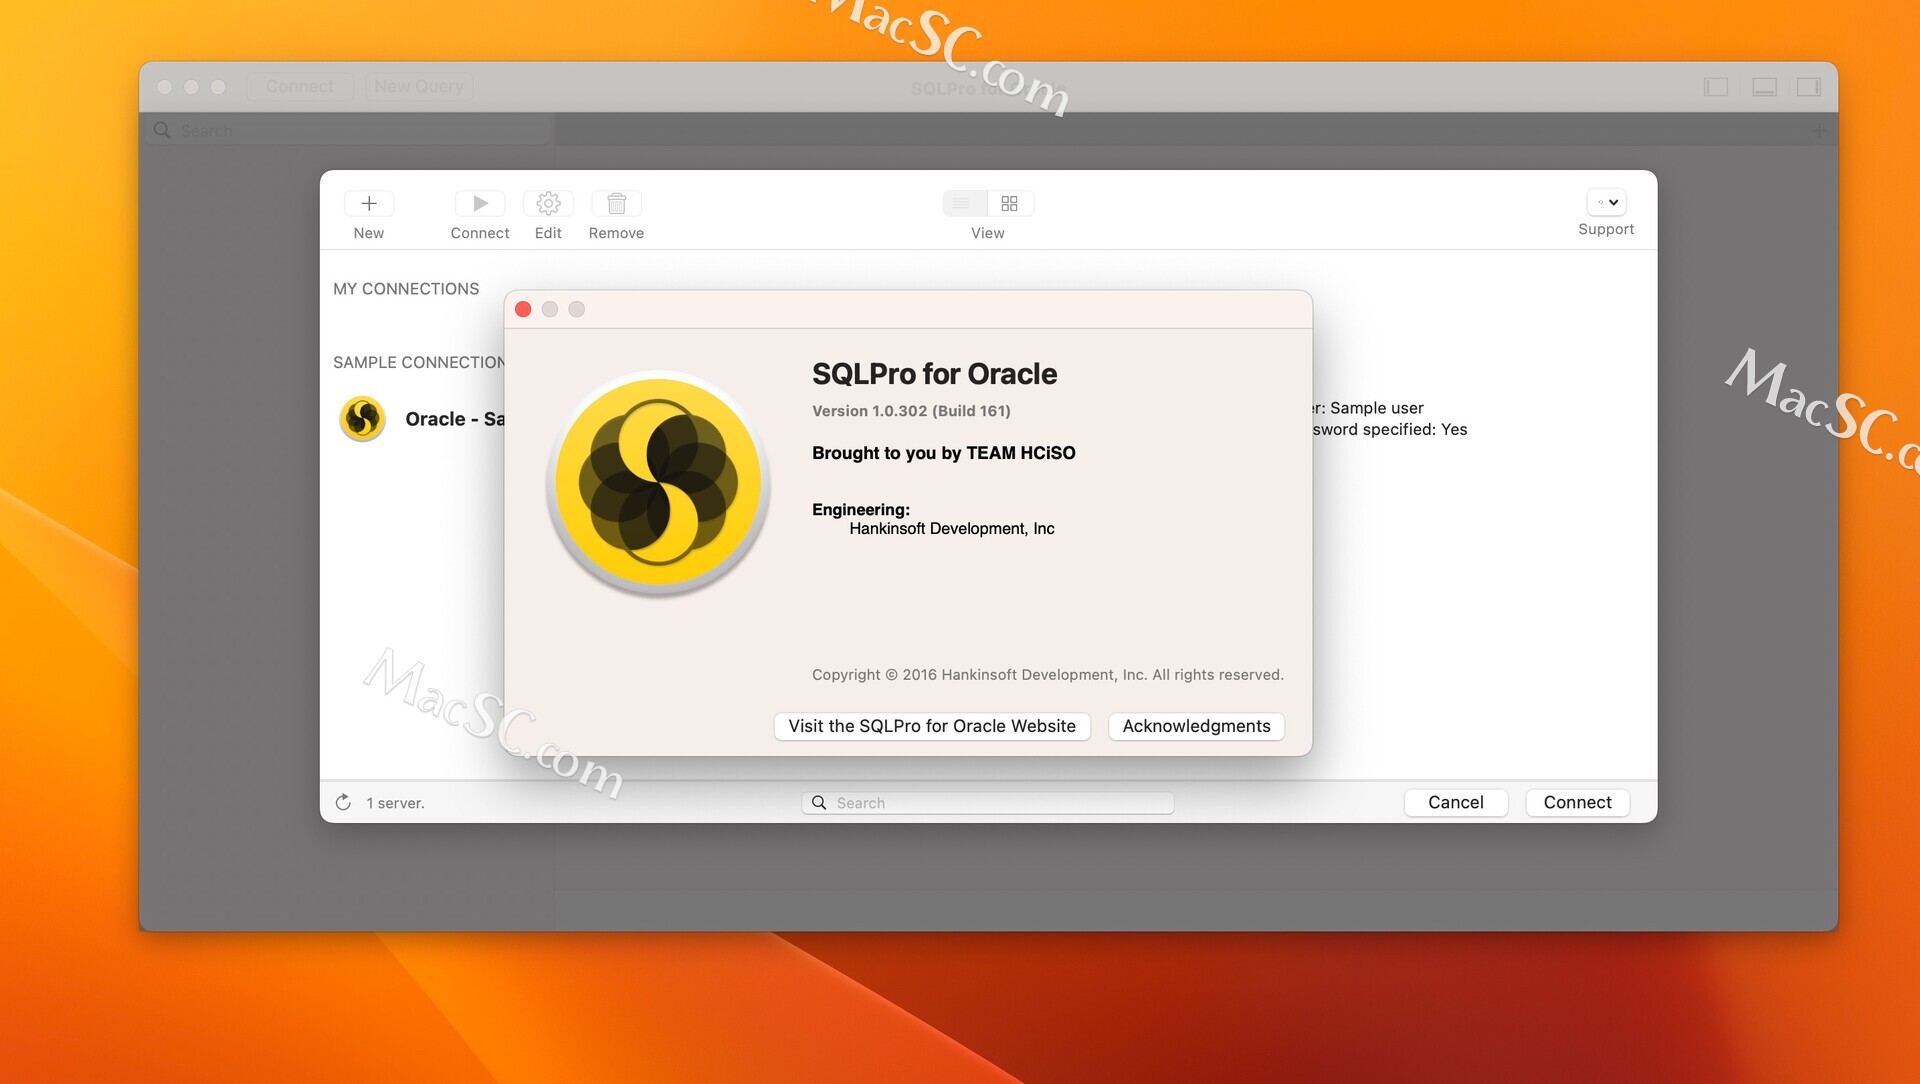Select the Connect menu tab

[293, 84]
